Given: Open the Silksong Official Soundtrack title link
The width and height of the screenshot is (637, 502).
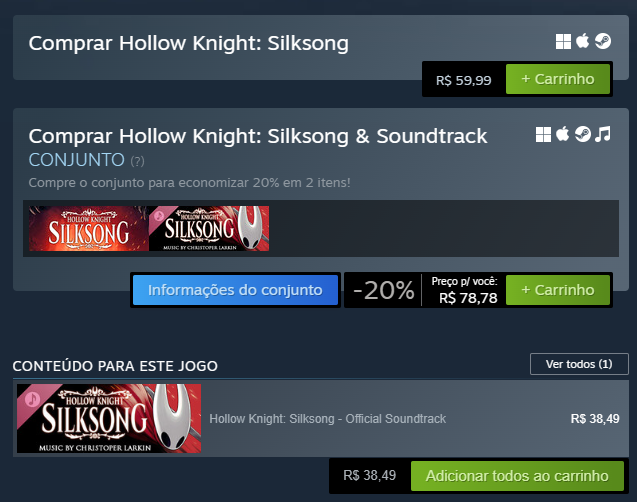Looking at the screenshot, I should 327,418.
